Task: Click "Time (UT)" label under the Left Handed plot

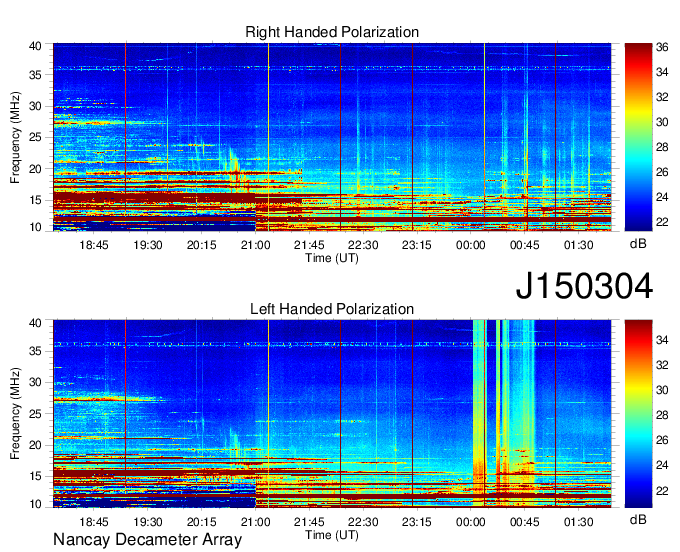Action: pyautogui.click(x=332, y=535)
